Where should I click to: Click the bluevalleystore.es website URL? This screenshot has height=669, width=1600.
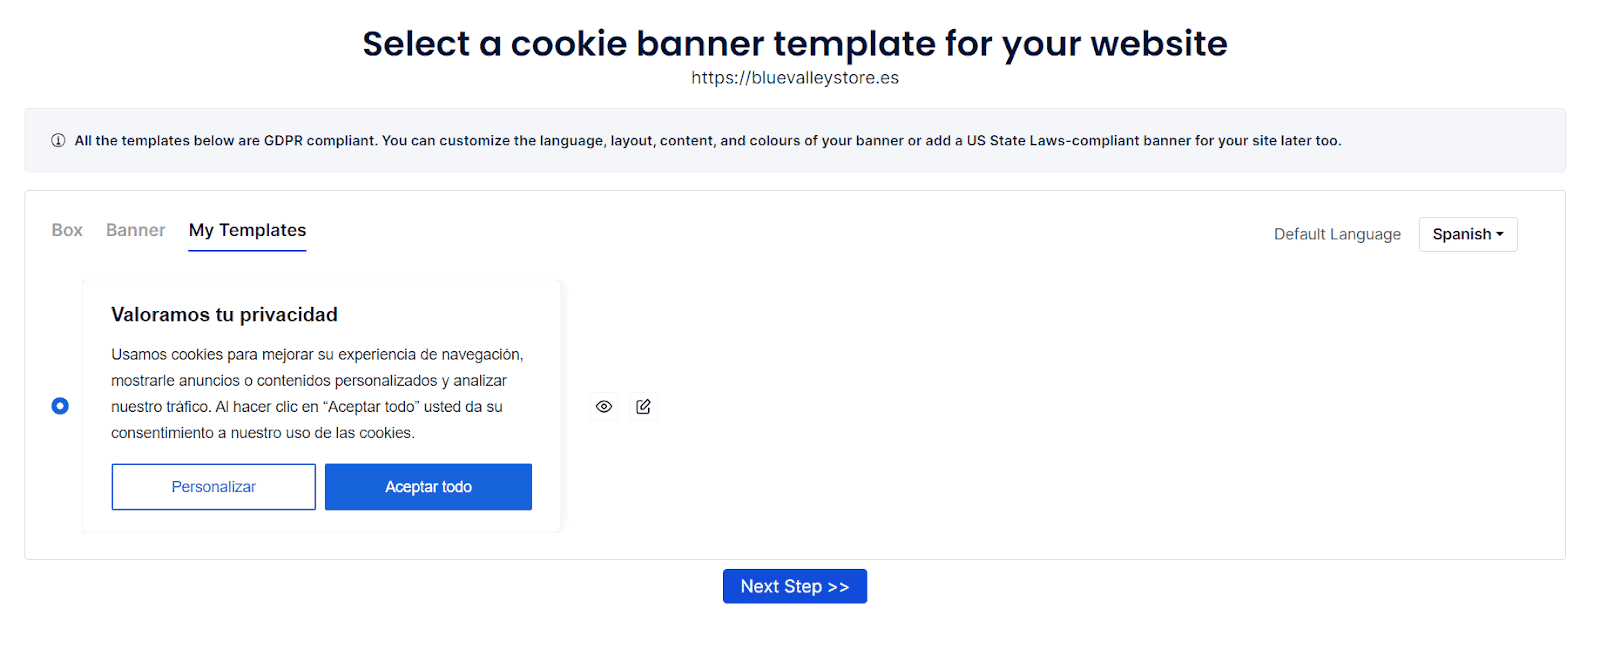pyautogui.click(x=795, y=78)
